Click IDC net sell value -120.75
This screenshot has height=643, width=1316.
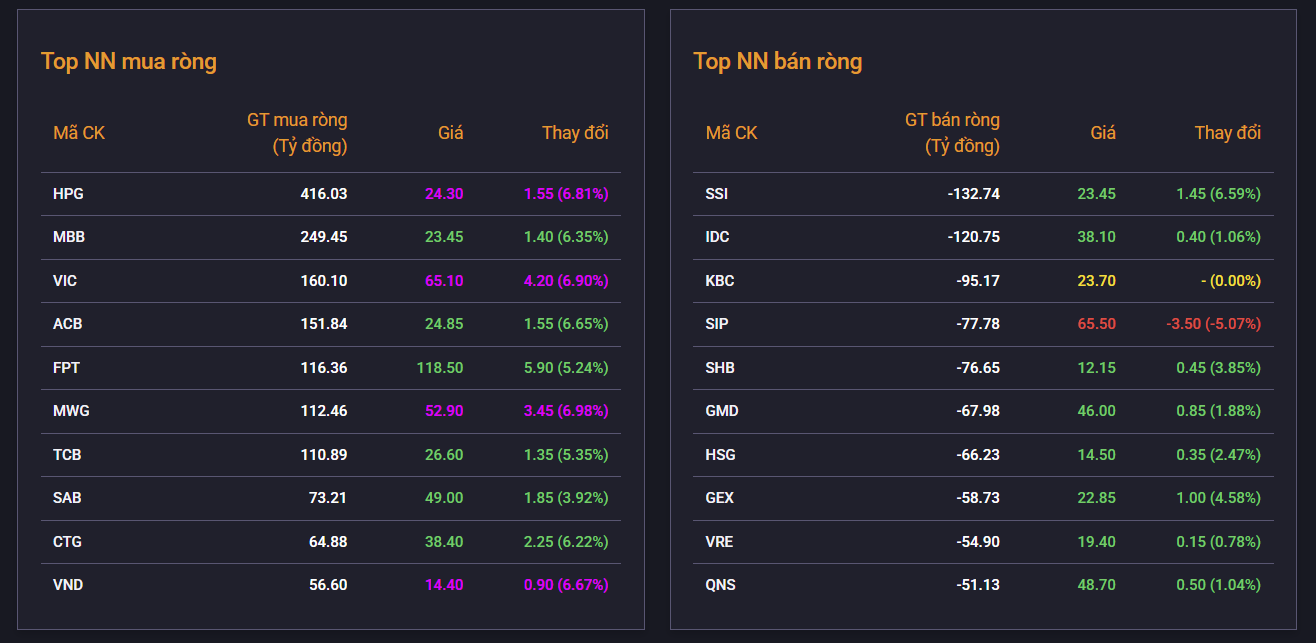pyautogui.click(x=973, y=237)
